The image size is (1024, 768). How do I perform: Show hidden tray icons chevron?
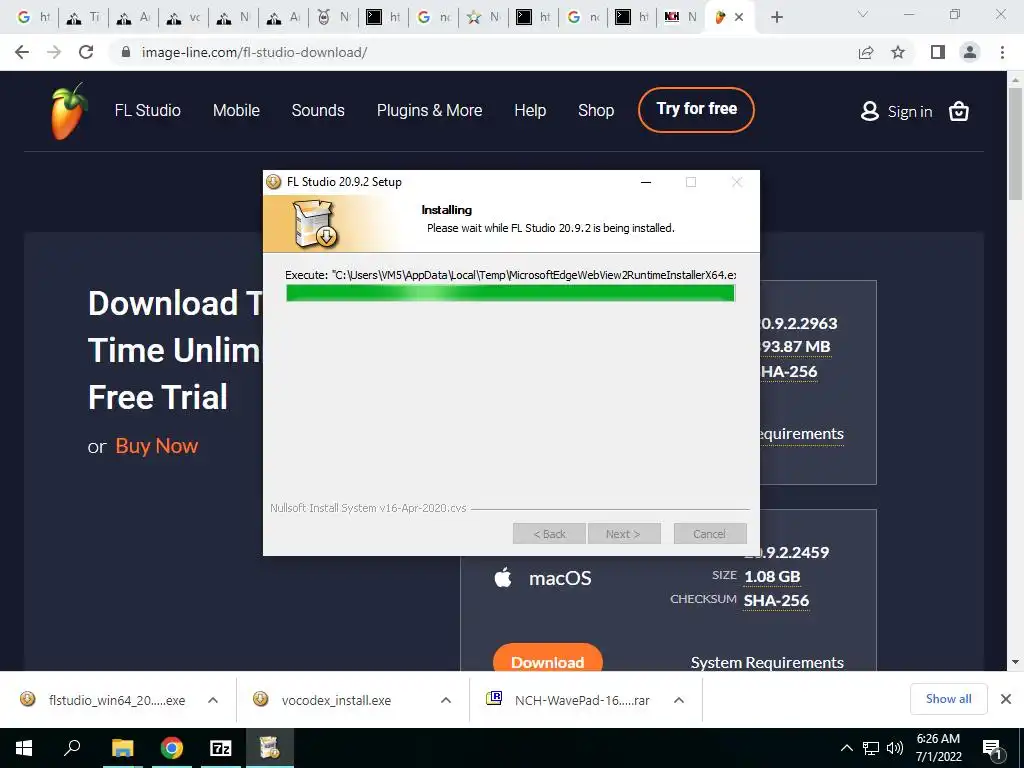tap(846, 748)
